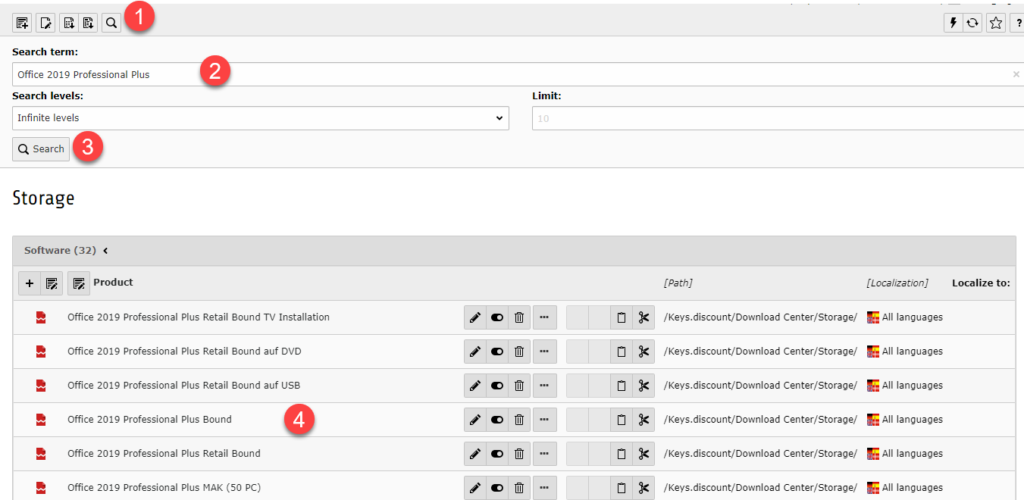The image size is (1024, 500).
Task: Bookmark this page with the star icon
Action: pyautogui.click(x=995, y=23)
